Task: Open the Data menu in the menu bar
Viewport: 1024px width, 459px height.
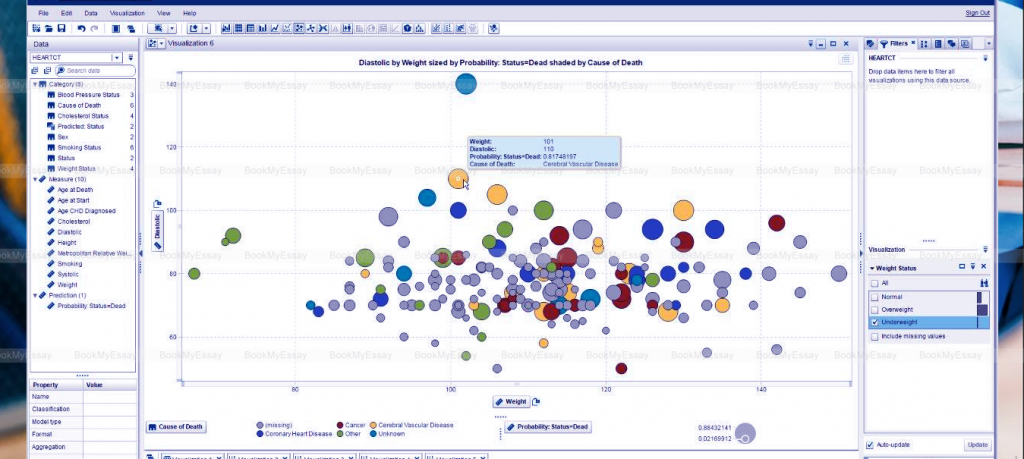Action: pos(91,12)
